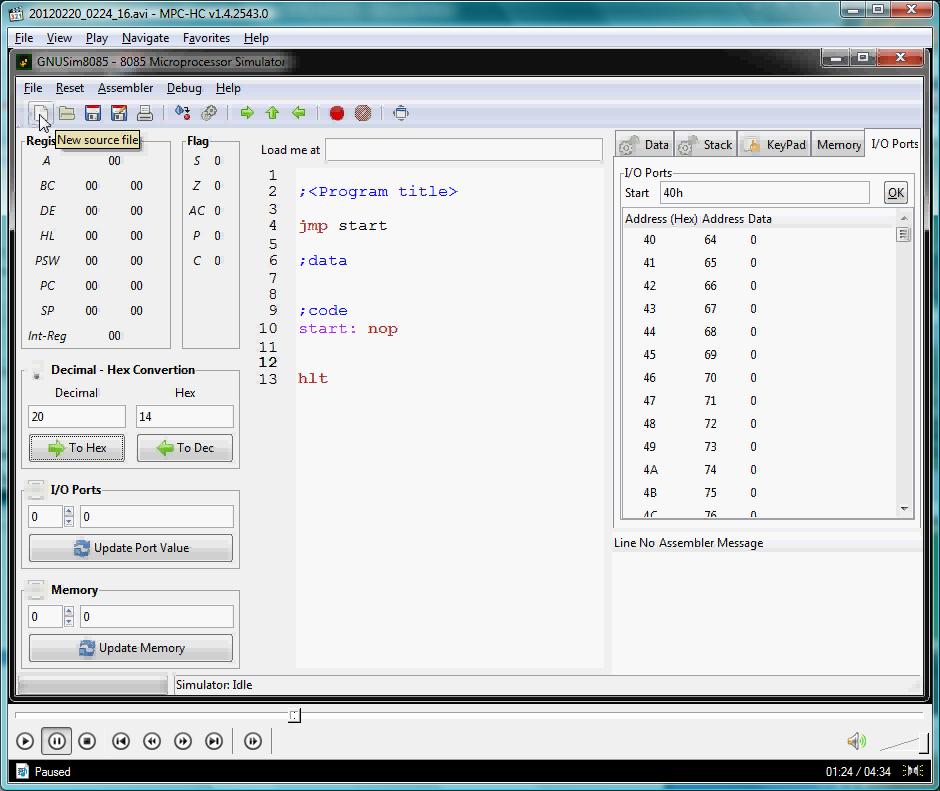Image resolution: width=940 pixels, height=791 pixels.
Task: Switch to the Stack tab
Action: tap(706, 145)
